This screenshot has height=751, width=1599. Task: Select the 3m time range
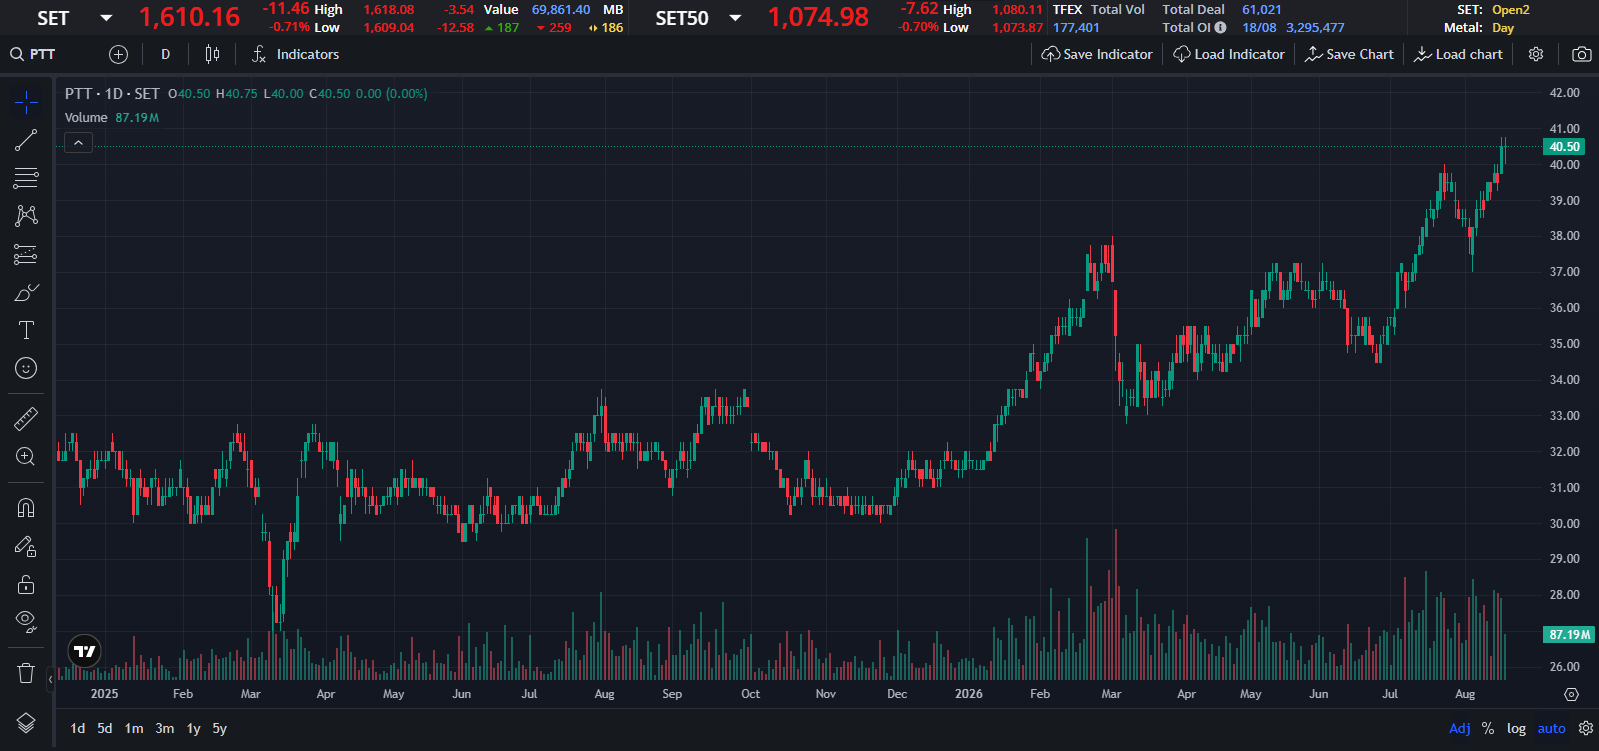click(x=165, y=728)
